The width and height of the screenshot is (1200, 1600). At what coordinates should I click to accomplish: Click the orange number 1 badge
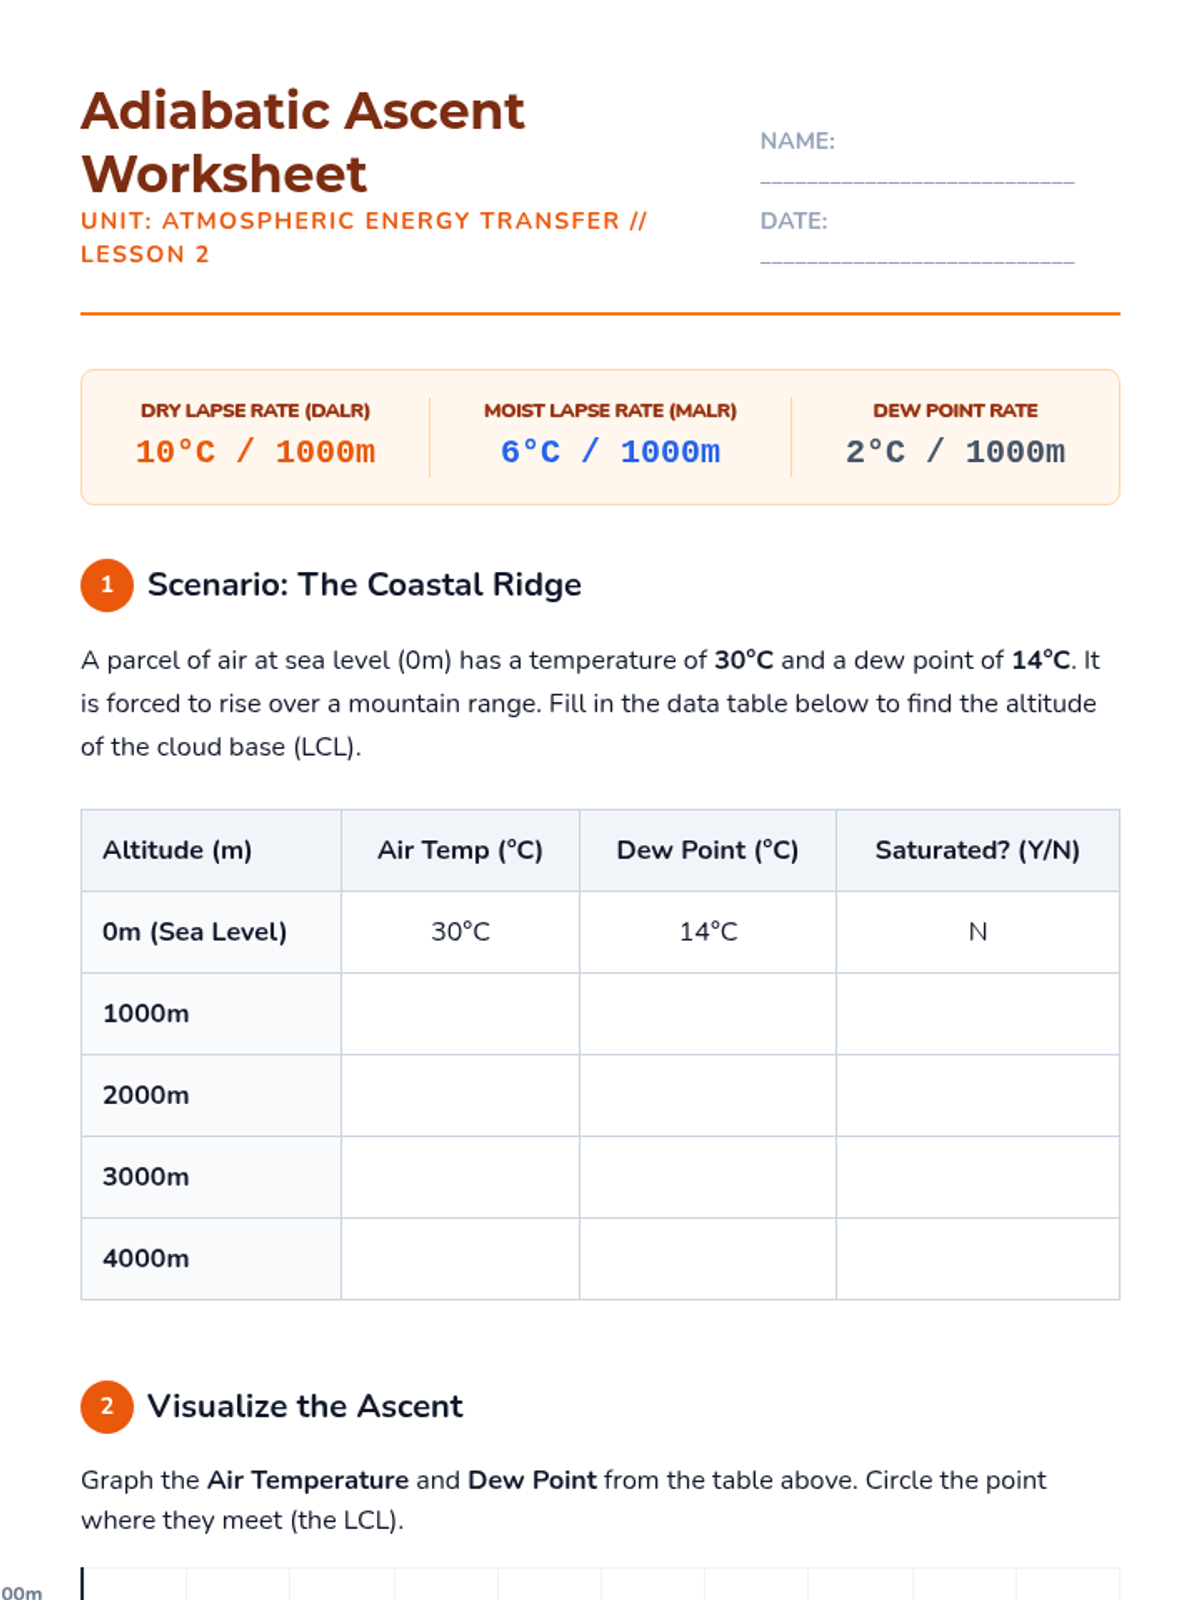(107, 585)
